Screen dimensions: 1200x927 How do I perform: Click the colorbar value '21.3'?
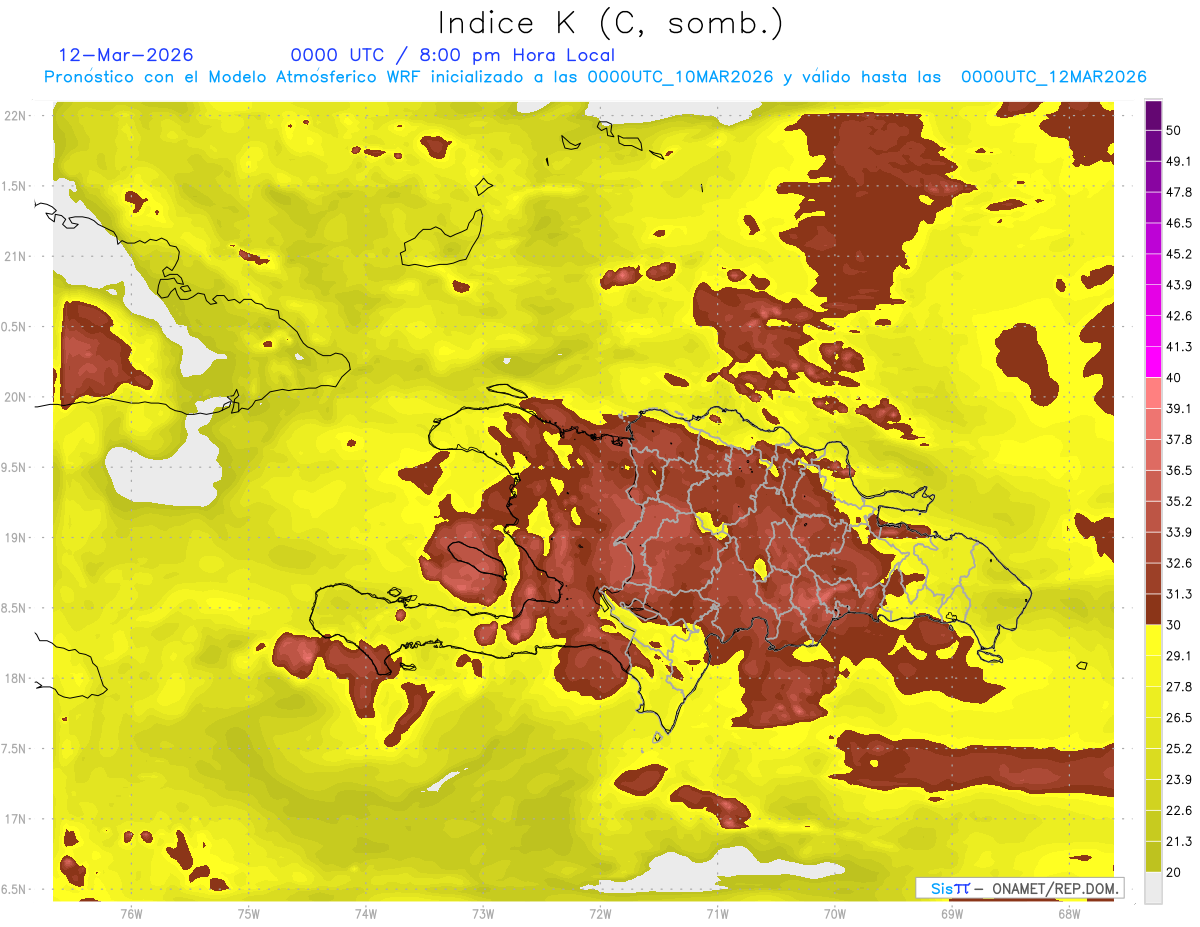tap(1179, 842)
